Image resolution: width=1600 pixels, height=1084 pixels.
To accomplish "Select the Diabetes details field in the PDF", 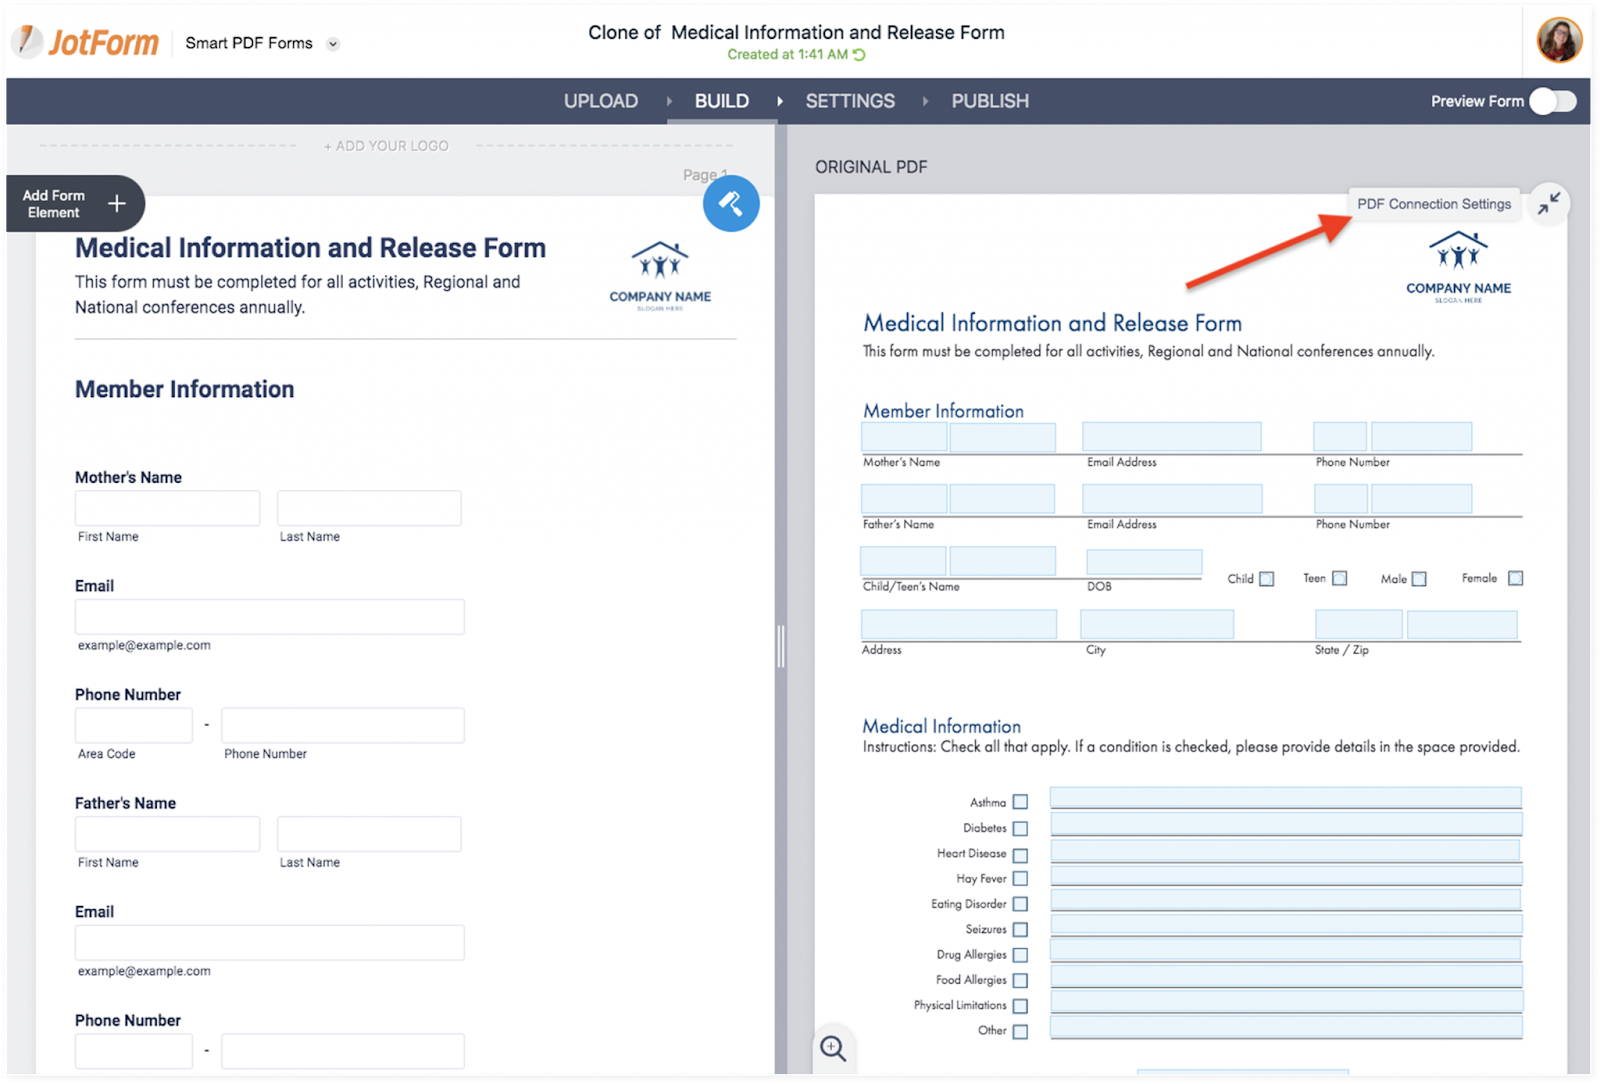I will click(1286, 823).
